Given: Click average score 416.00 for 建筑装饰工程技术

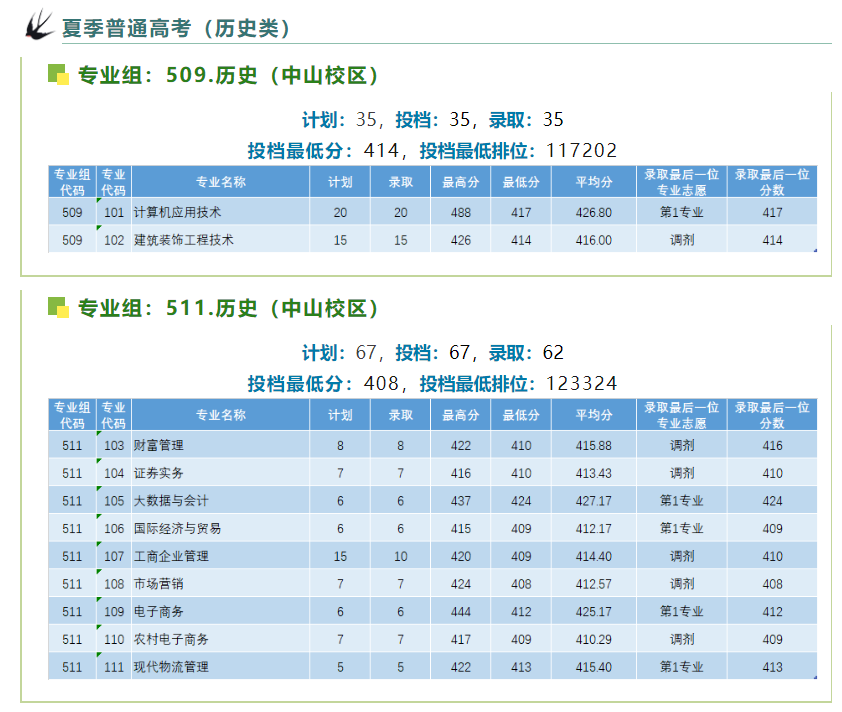Looking at the screenshot, I should (594, 240).
